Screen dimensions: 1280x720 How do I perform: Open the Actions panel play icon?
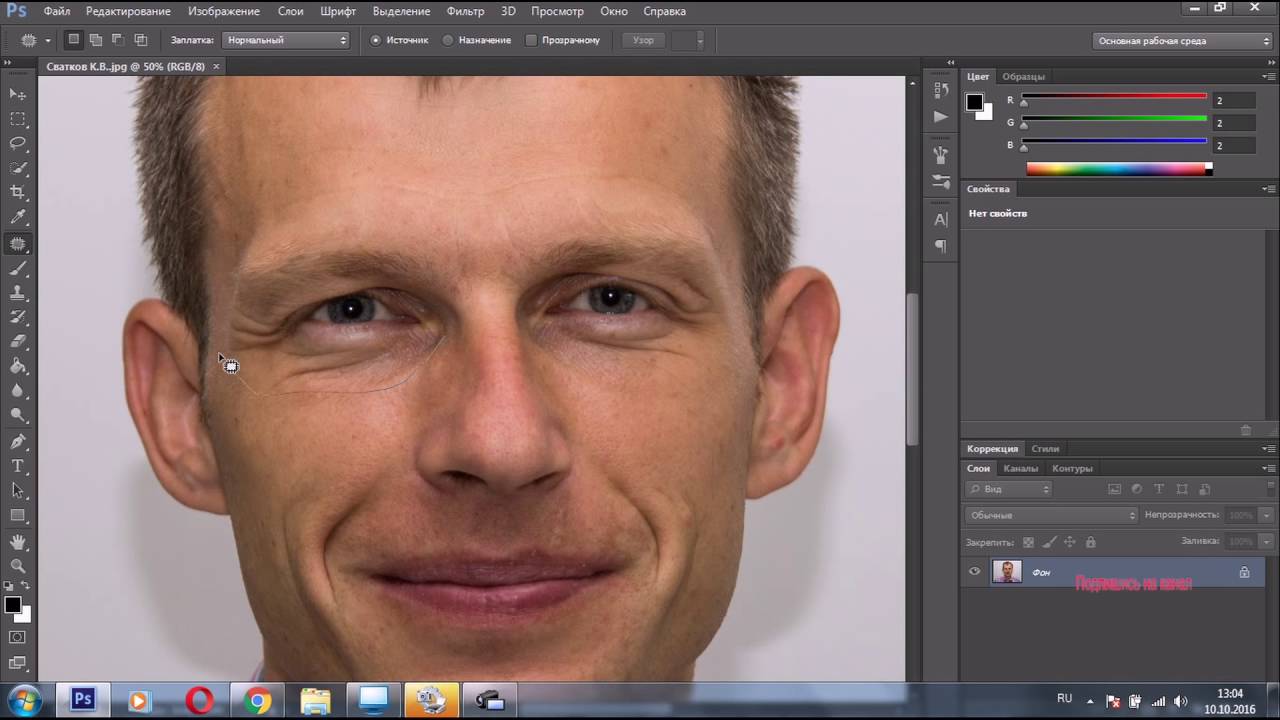pos(941,117)
